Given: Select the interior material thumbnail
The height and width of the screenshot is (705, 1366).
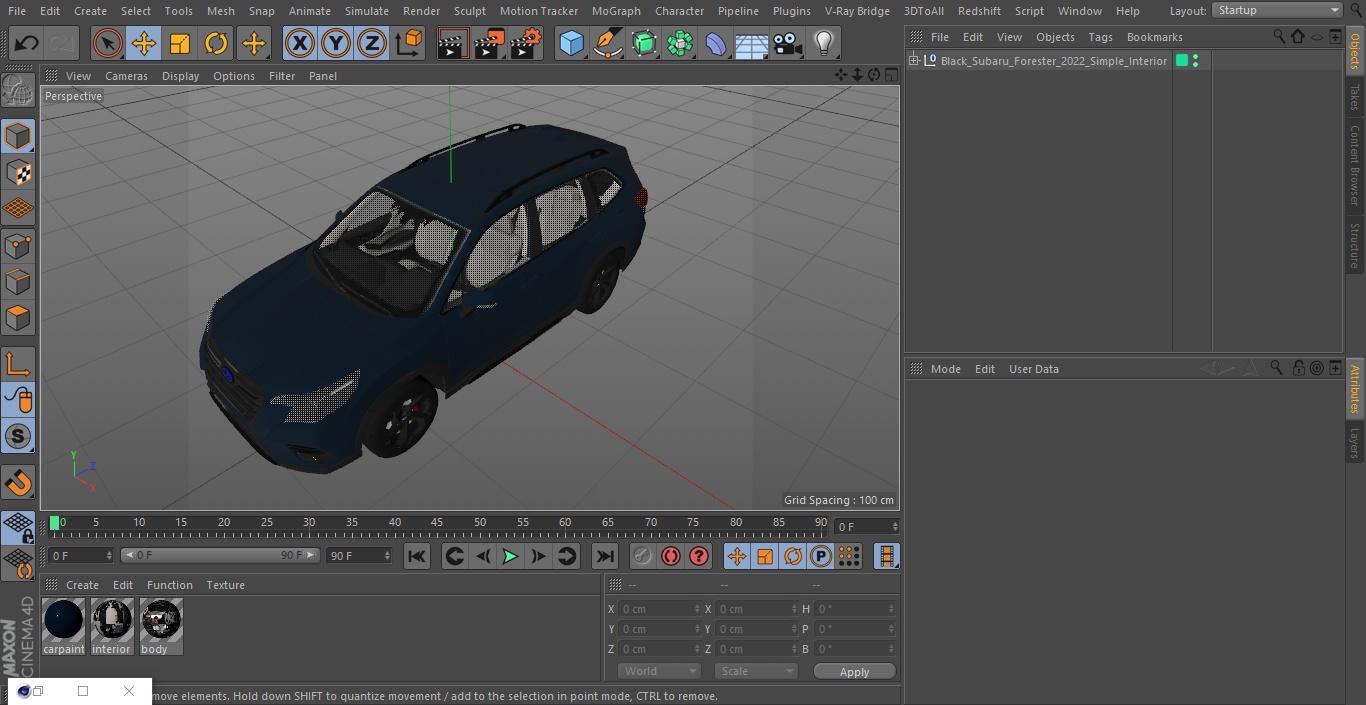Looking at the screenshot, I should 112,627.
